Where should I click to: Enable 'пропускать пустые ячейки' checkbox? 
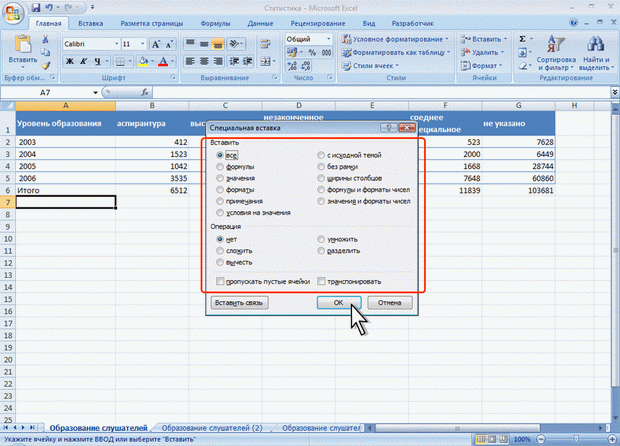(x=220, y=282)
